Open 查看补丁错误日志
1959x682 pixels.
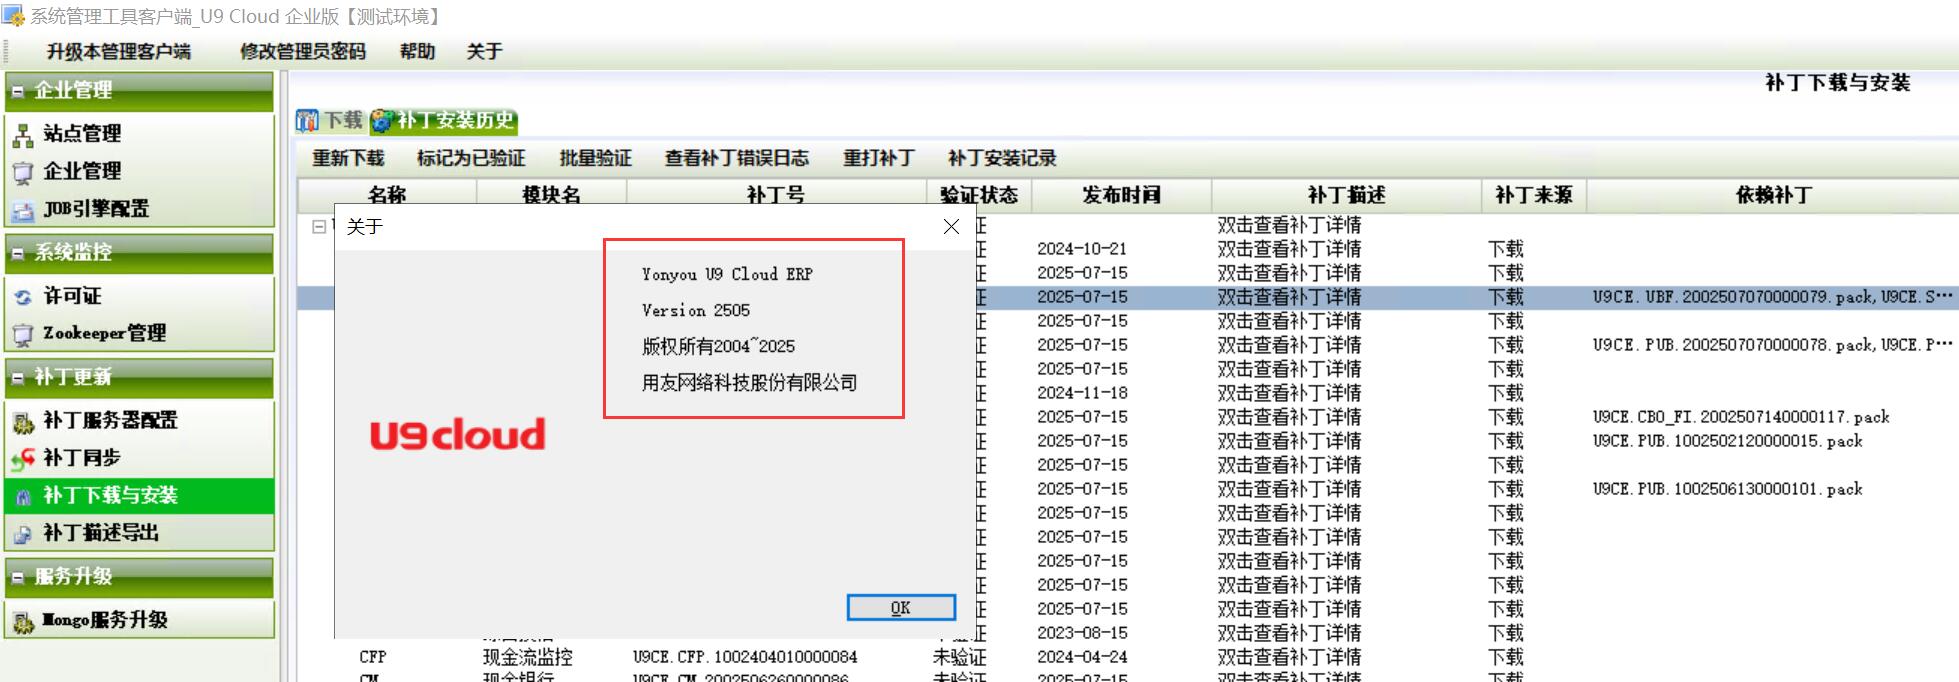737,158
